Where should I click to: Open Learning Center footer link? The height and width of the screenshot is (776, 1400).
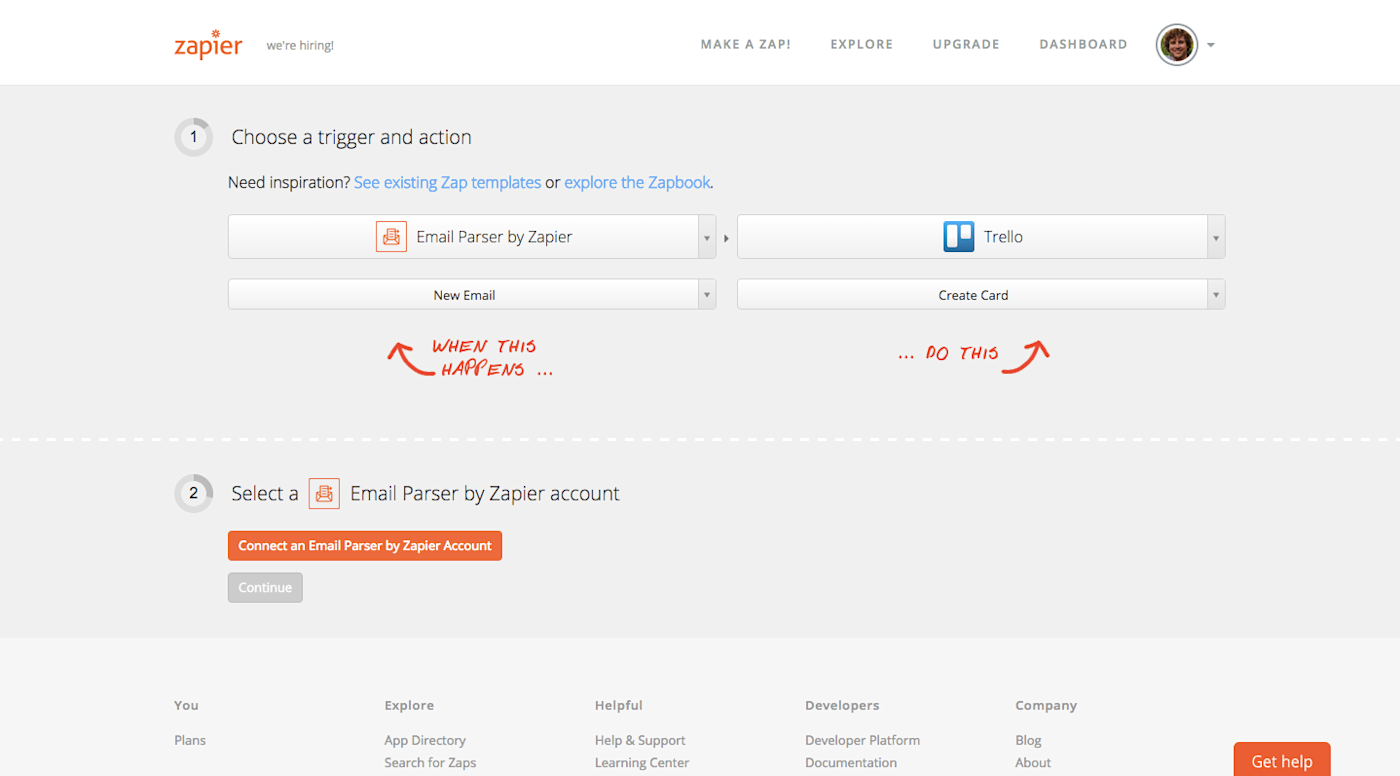[x=642, y=762]
